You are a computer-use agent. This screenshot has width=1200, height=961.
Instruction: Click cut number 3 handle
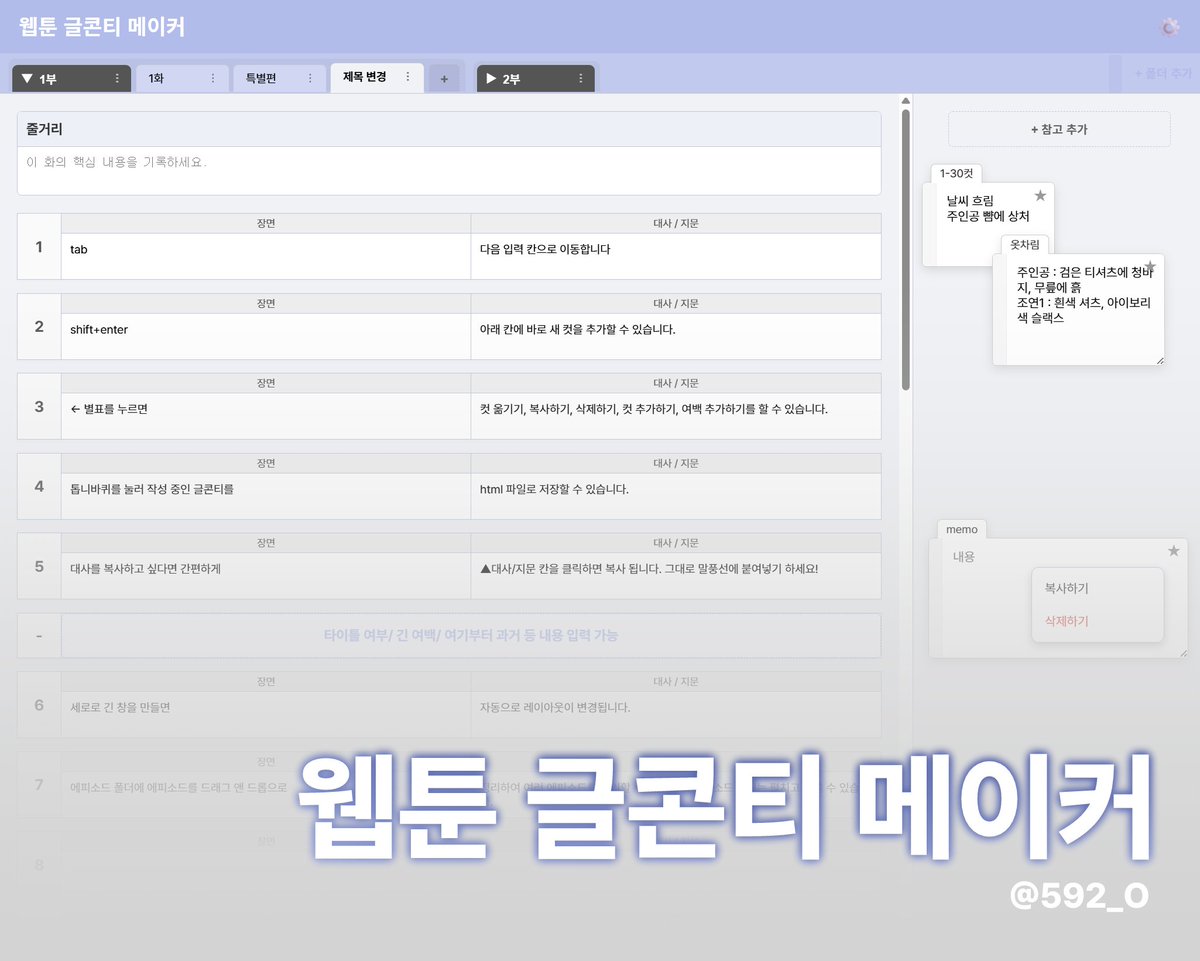point(39,406)
